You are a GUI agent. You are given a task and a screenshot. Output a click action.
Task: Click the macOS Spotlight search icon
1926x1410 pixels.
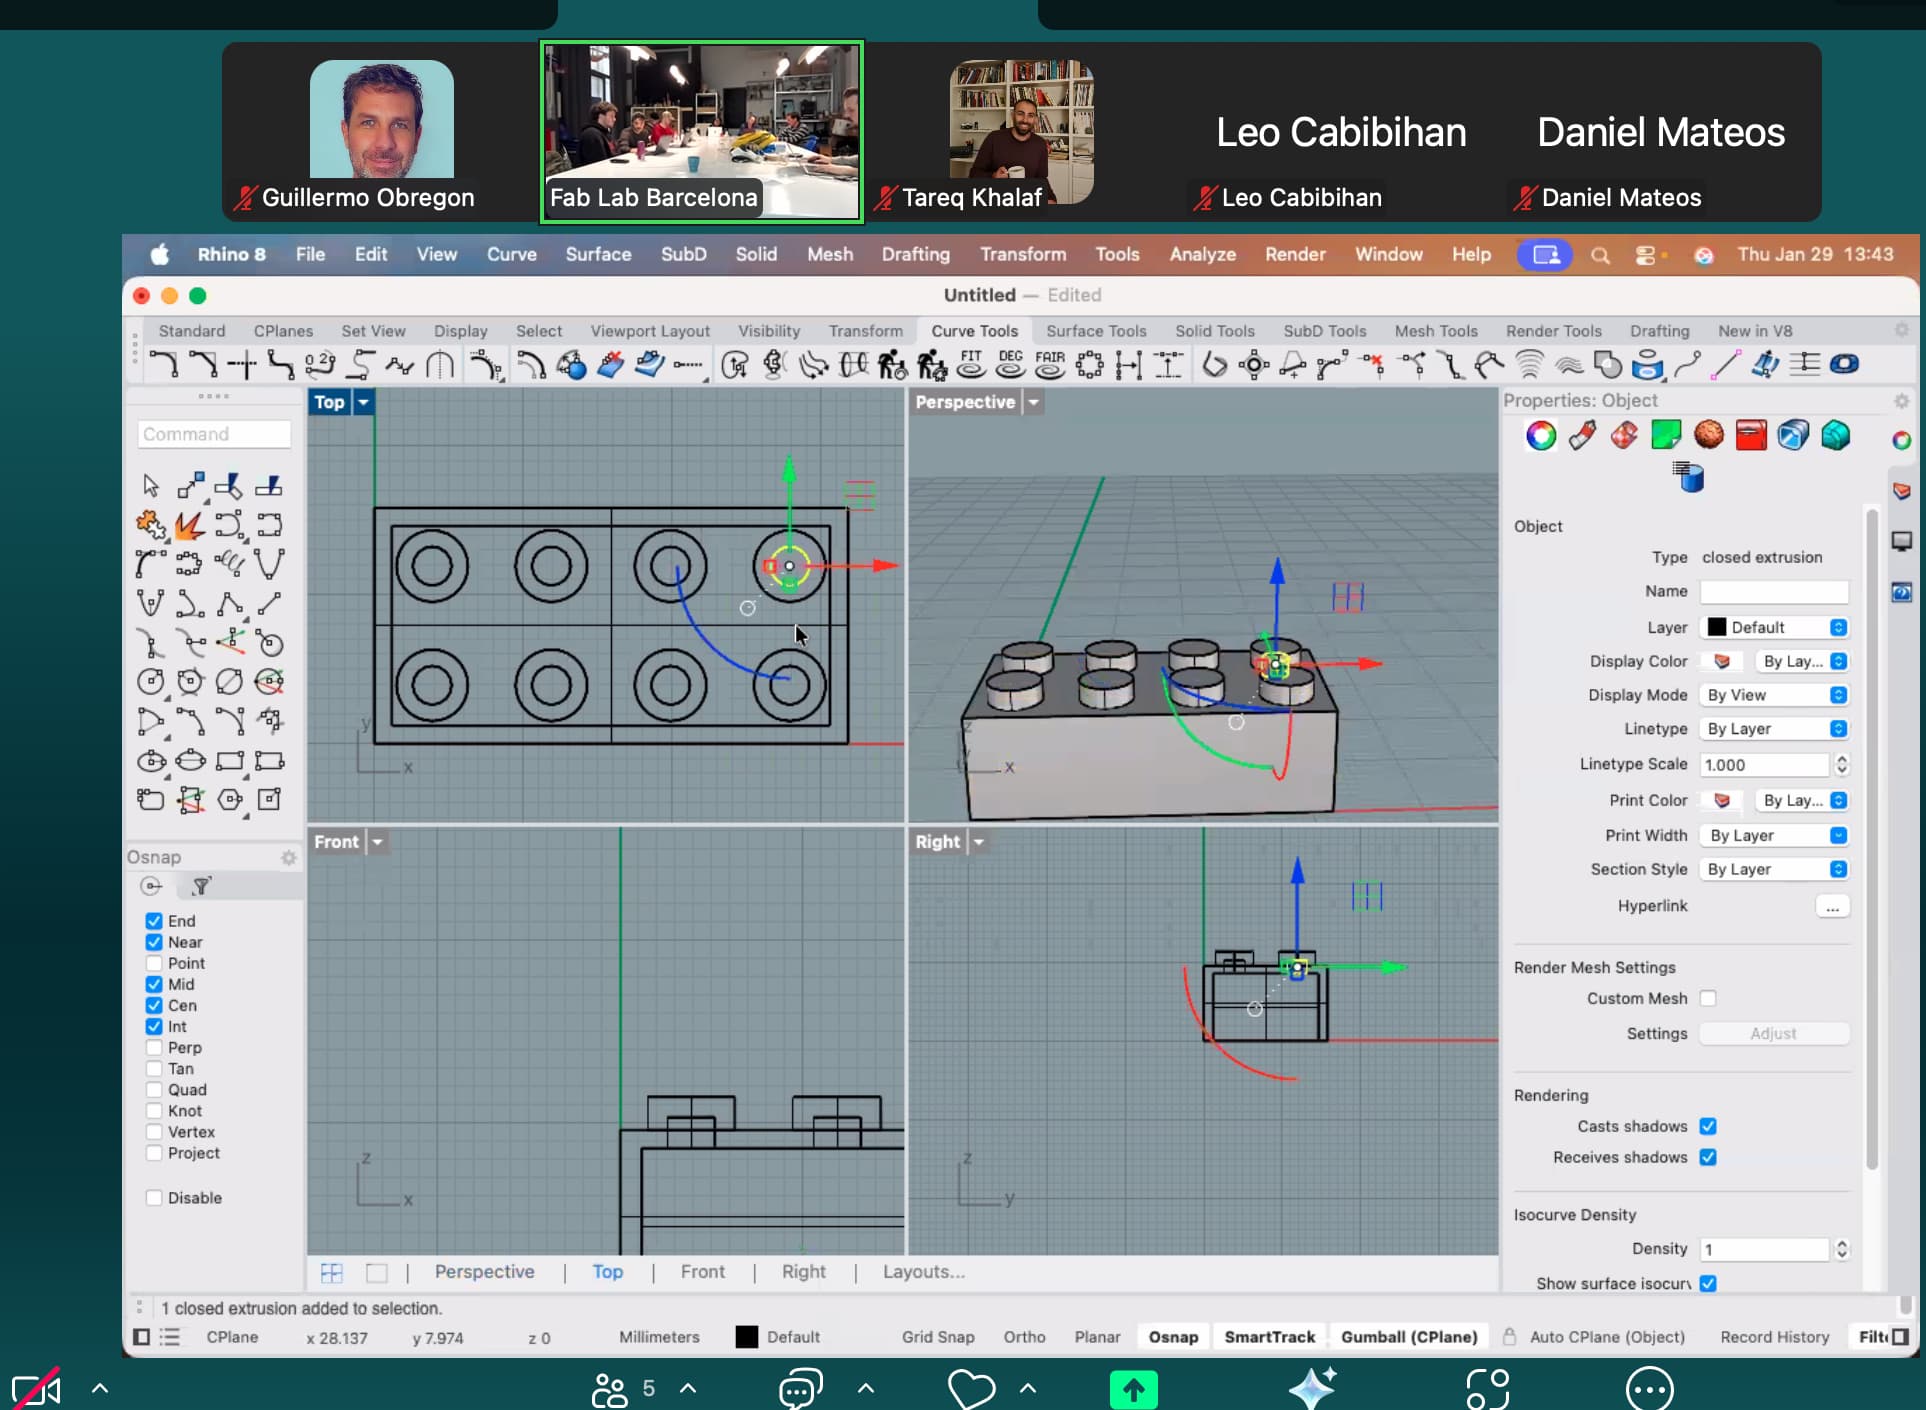click(x=1600, y=255)
